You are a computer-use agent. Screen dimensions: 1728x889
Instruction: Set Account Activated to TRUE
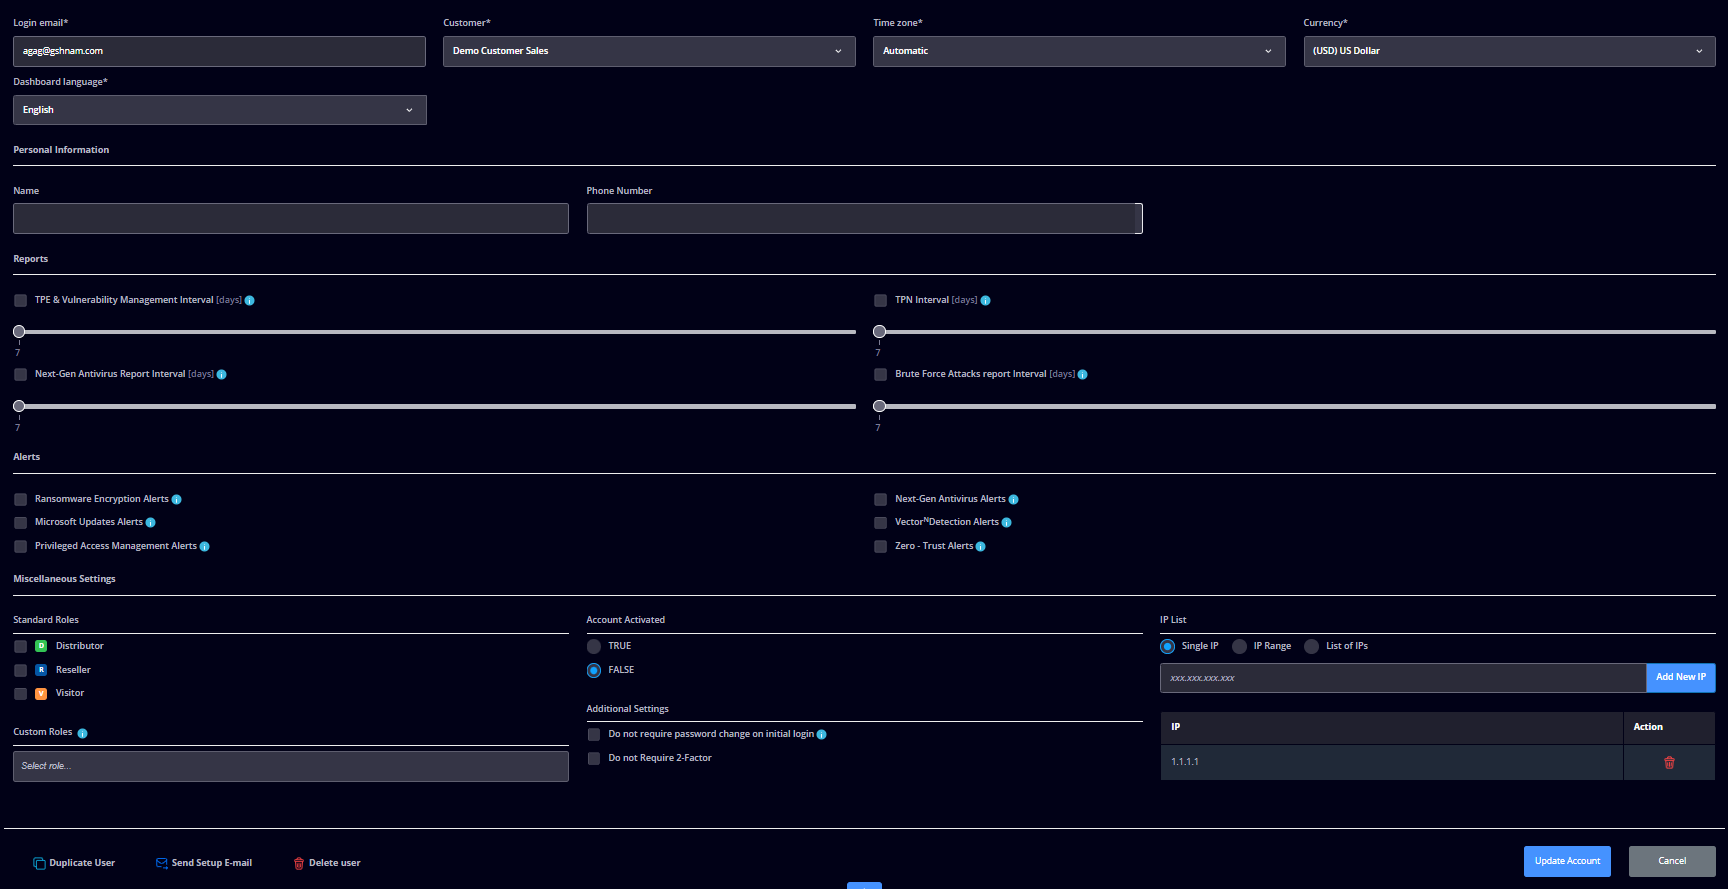(594, 646)
